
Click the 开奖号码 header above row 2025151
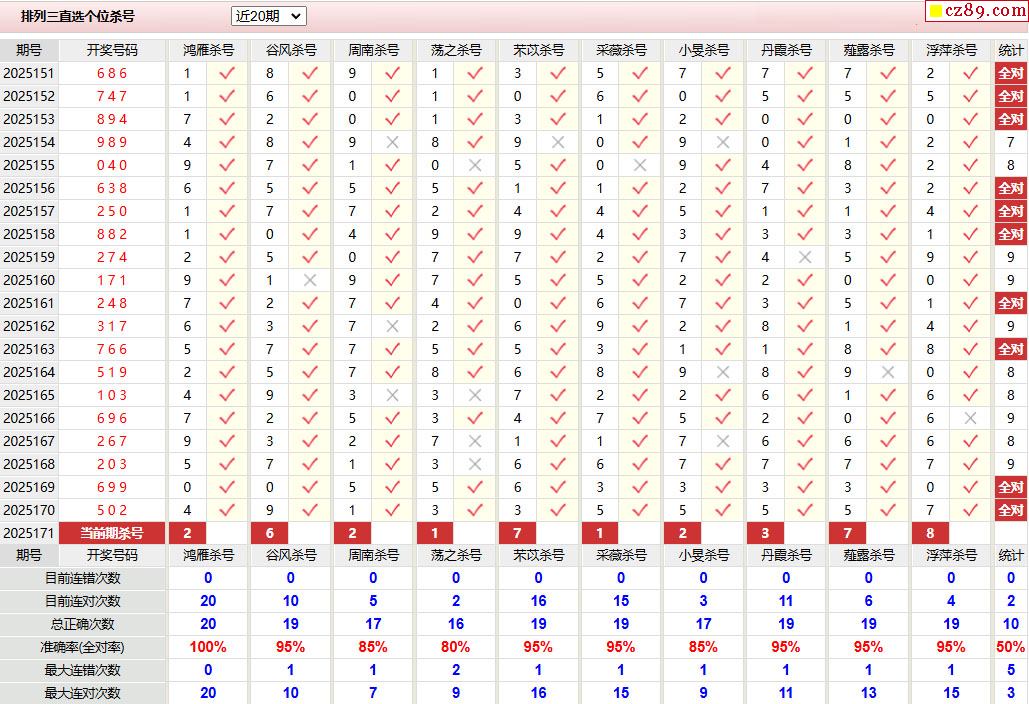click(112, 50)
